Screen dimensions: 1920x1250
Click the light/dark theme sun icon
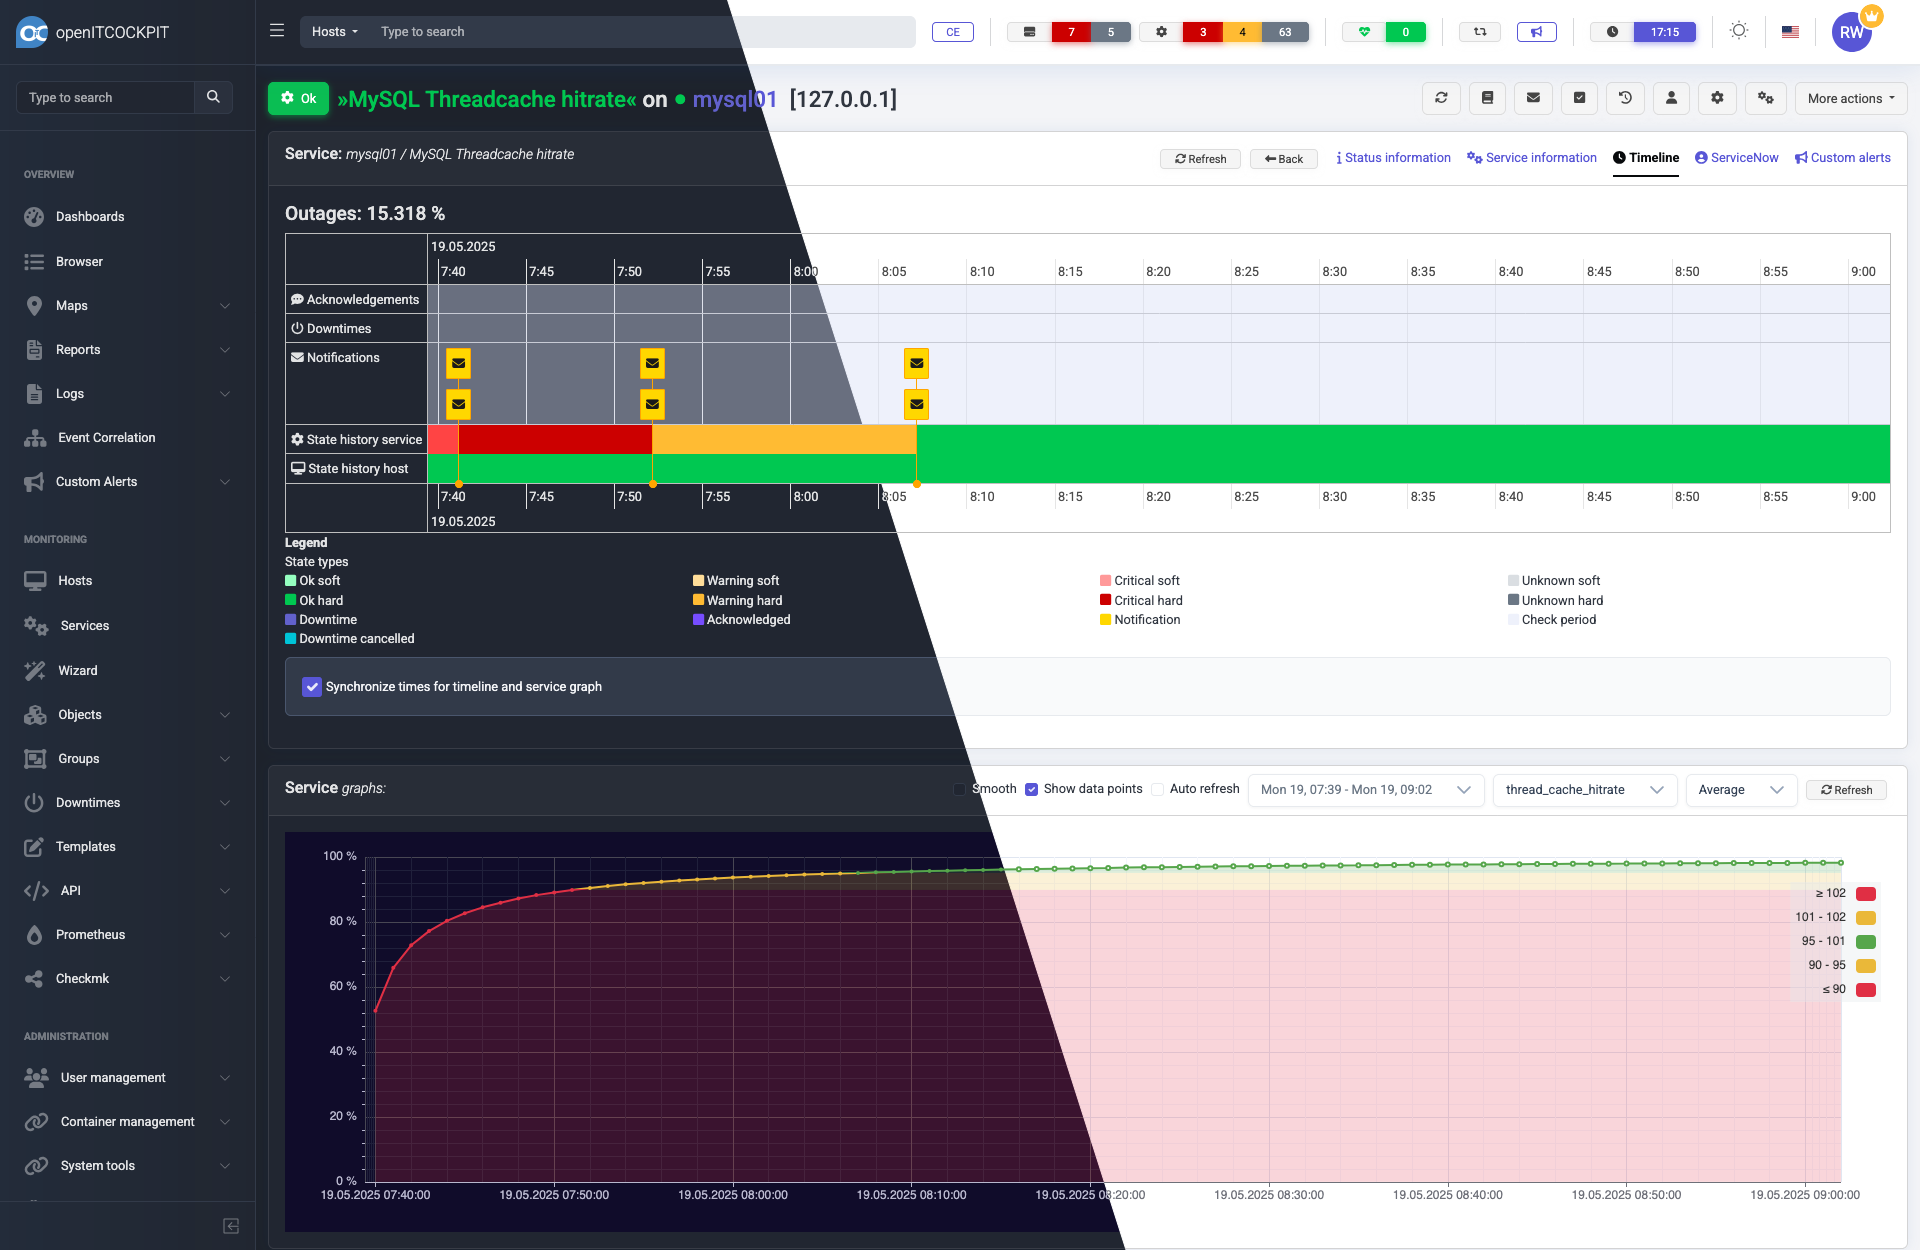pyautogui.click(x=1739, y=31)
